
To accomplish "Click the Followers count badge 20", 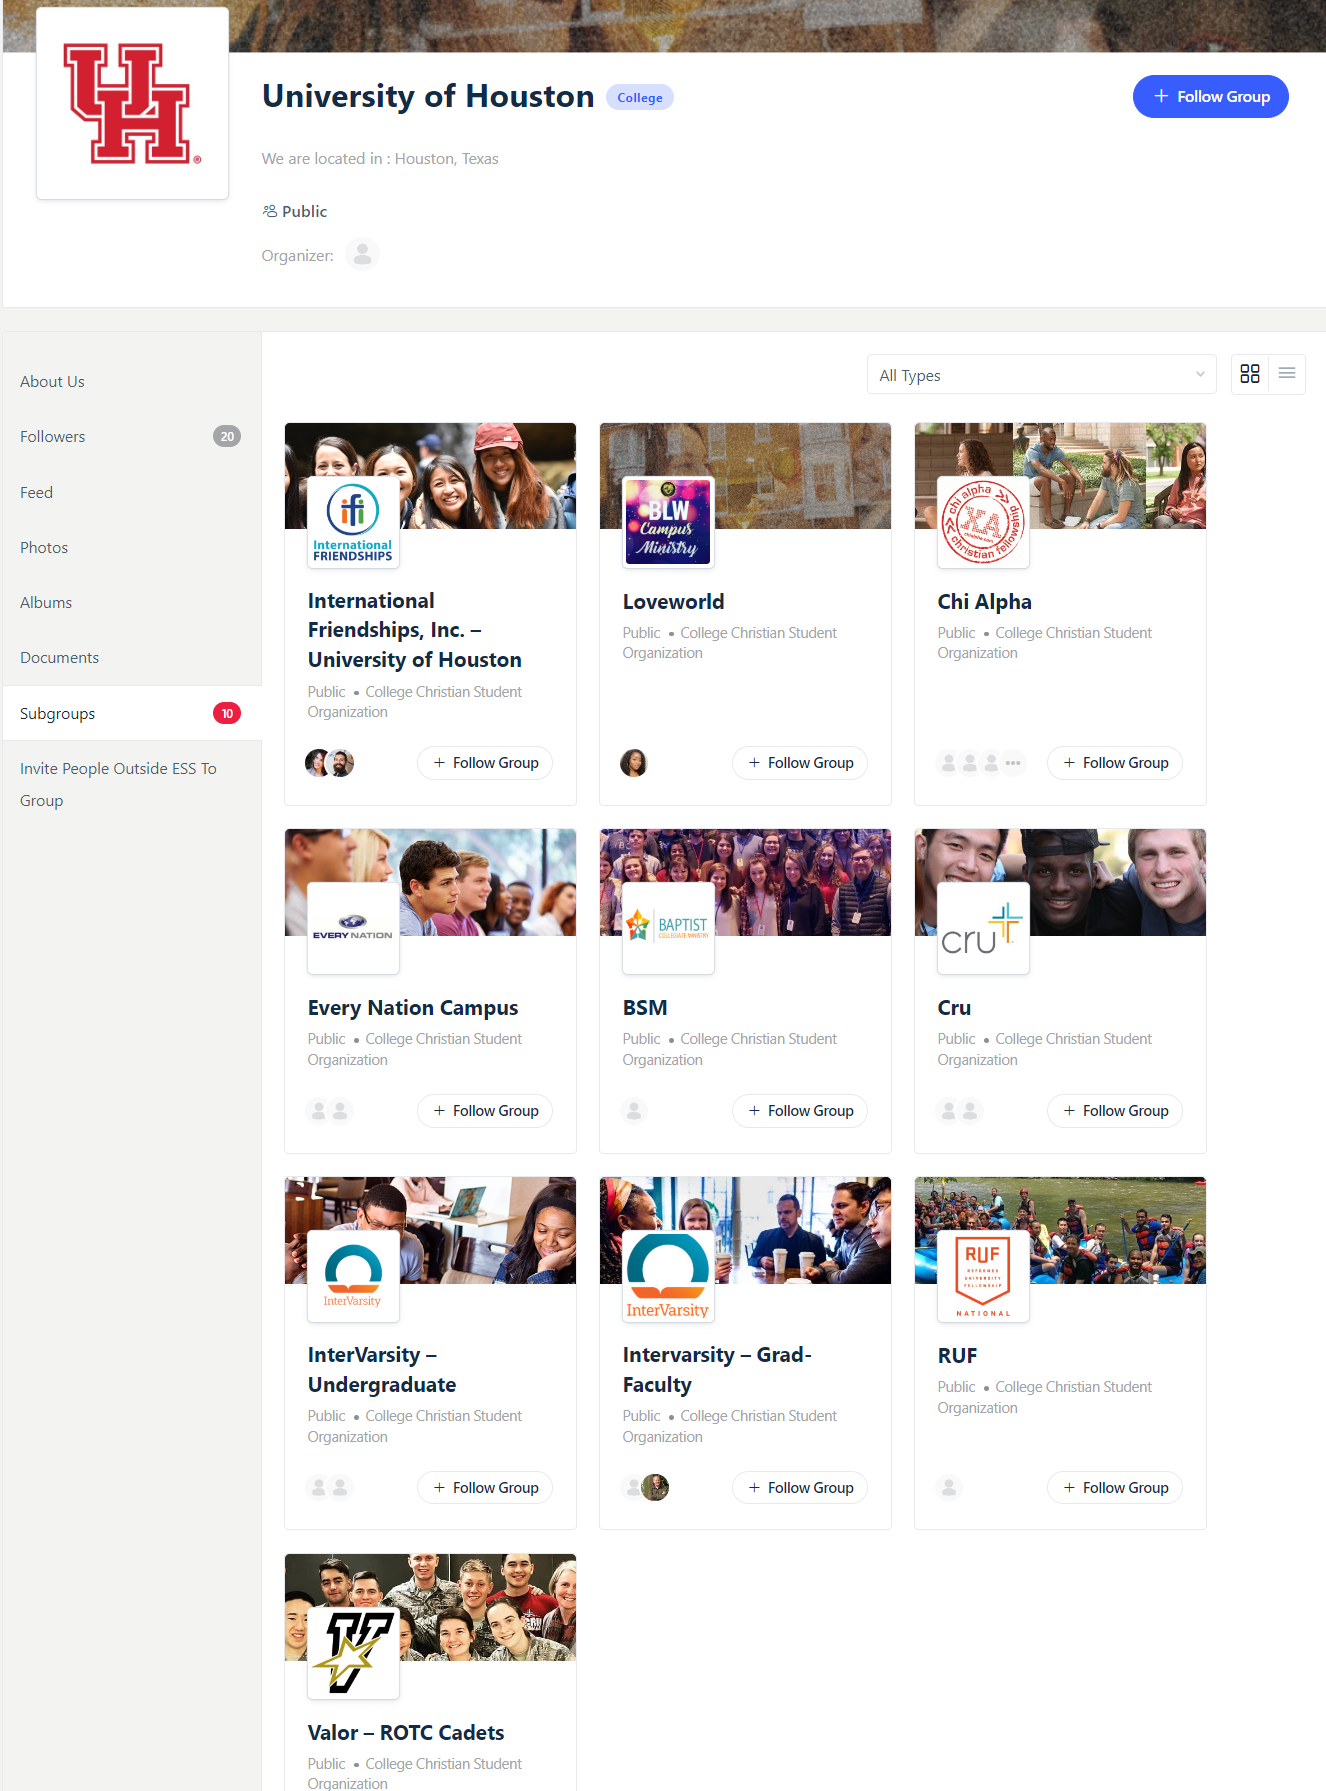I will [x=227, y=437].
